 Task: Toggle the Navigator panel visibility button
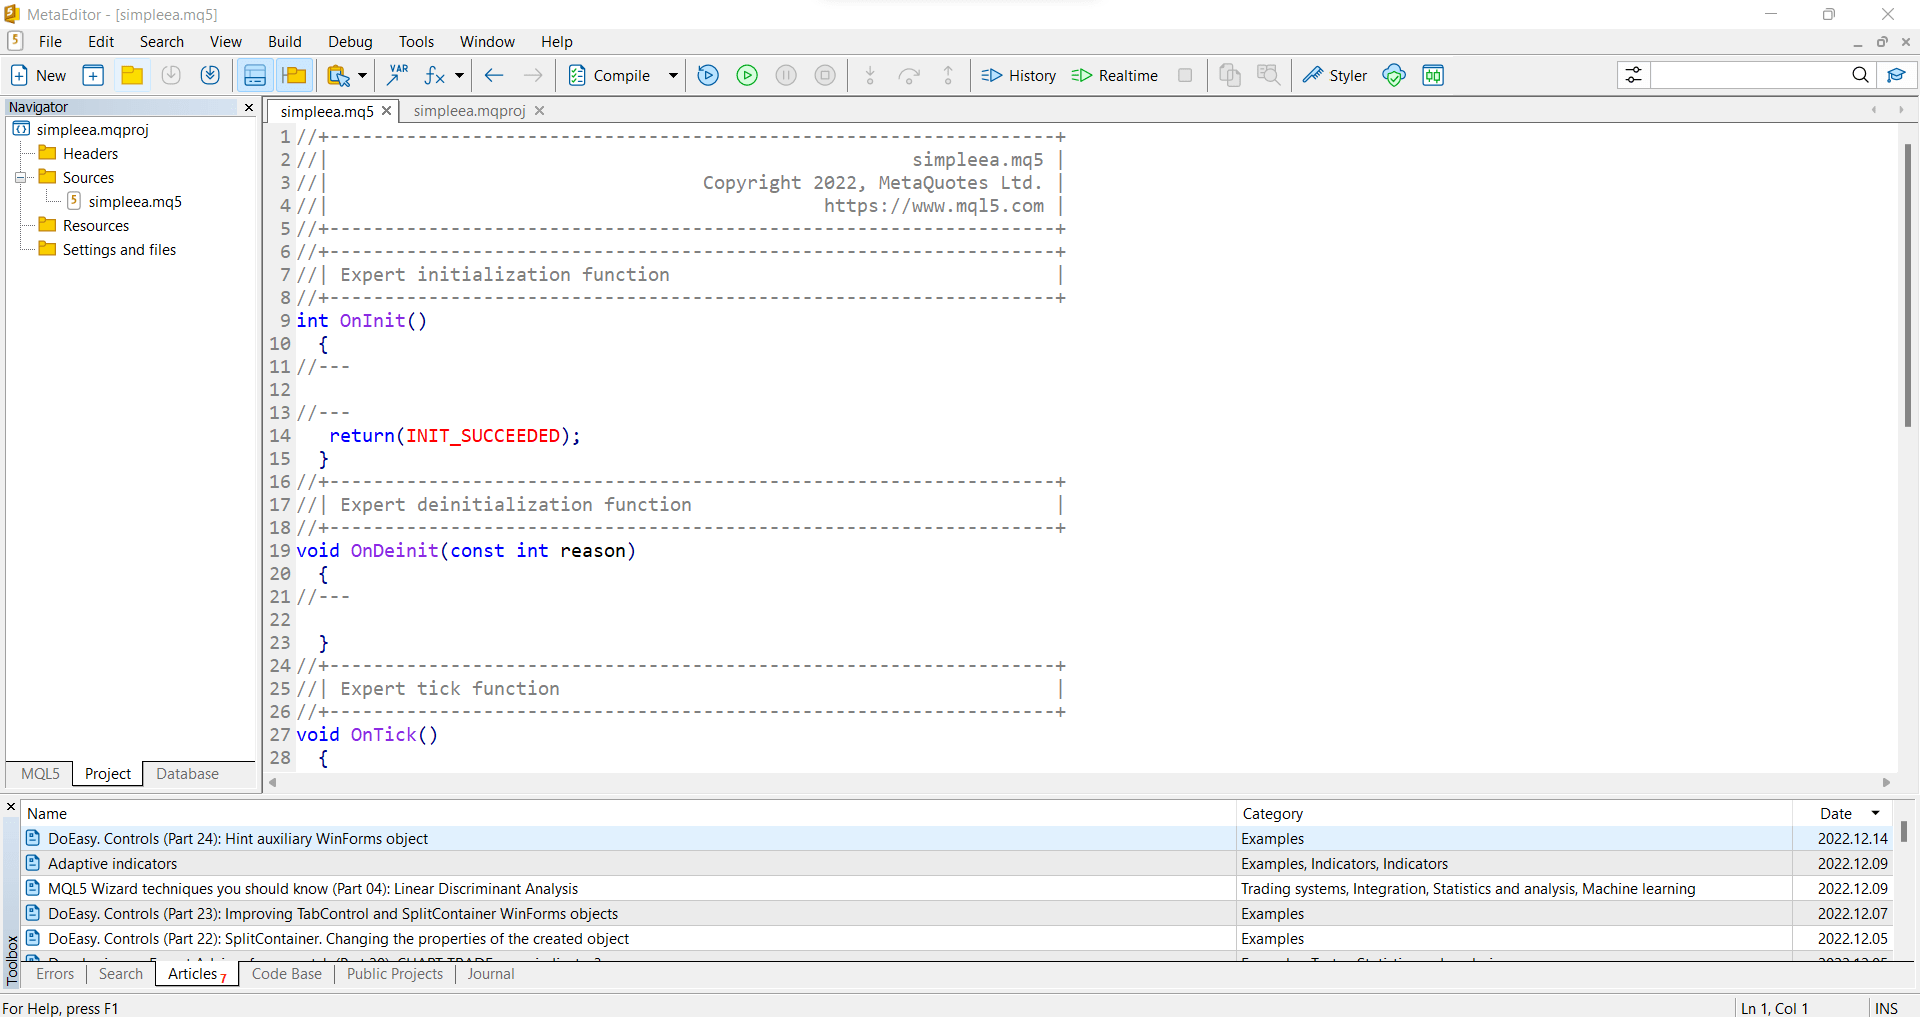click(255, 75)
